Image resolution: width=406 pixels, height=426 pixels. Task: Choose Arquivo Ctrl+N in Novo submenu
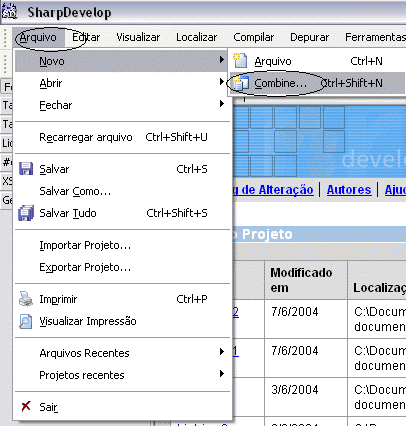[x=317, y=61]
